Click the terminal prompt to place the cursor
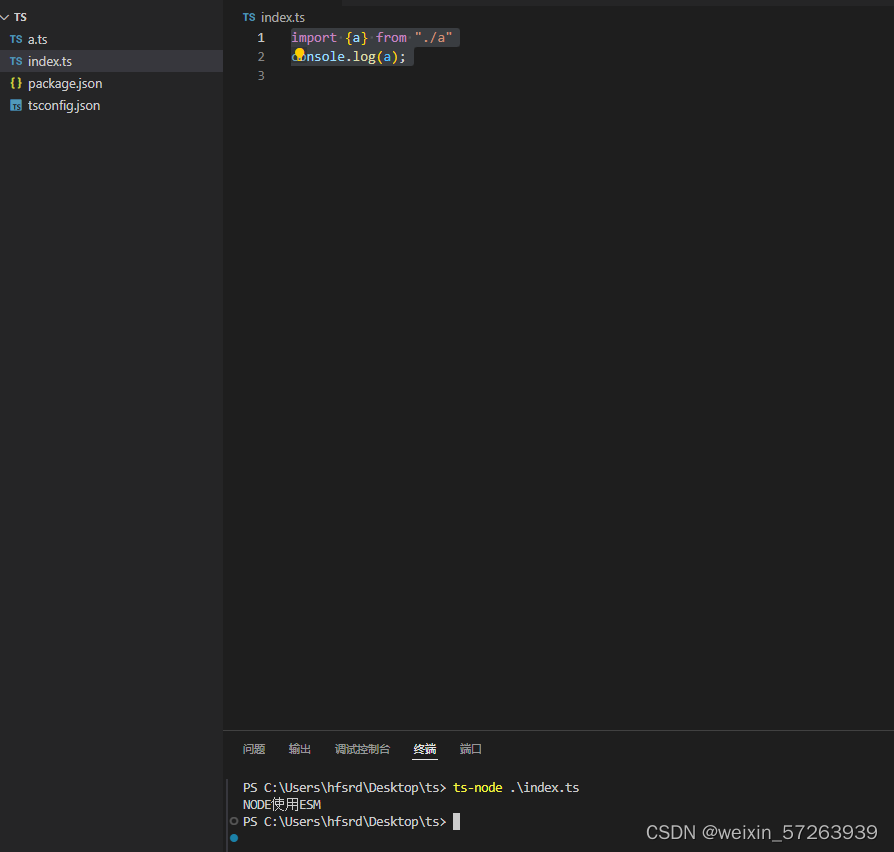The image size is (894, 852). [457, 821]
